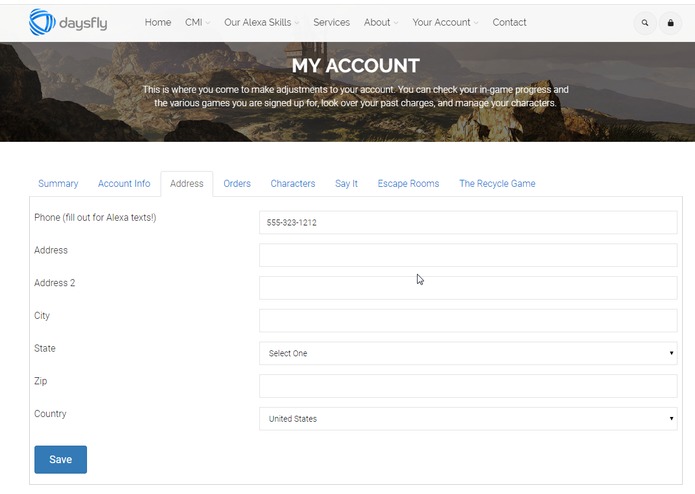Focus the Address 2 input field

tap(468, 288)
